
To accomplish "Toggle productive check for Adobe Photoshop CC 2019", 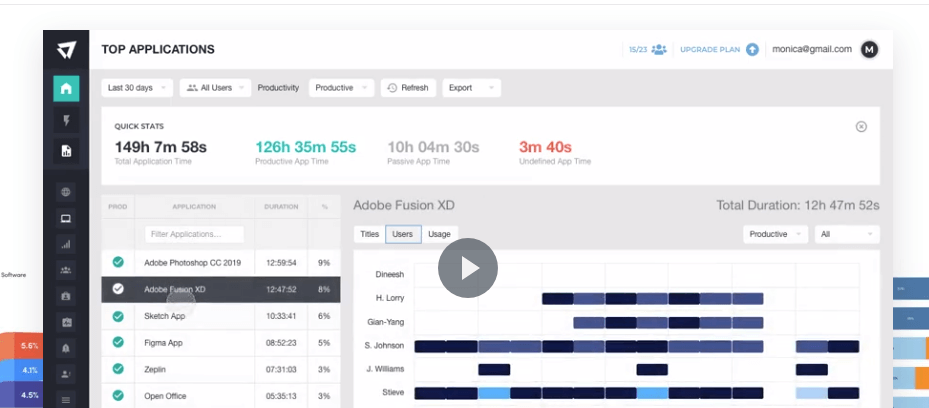I will (118, 262).
